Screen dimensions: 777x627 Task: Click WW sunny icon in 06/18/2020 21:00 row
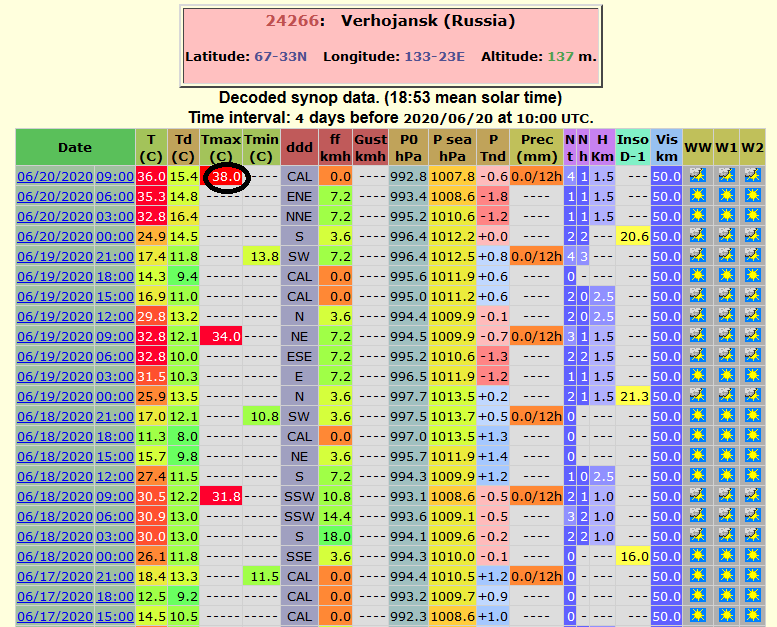(698, 415)
